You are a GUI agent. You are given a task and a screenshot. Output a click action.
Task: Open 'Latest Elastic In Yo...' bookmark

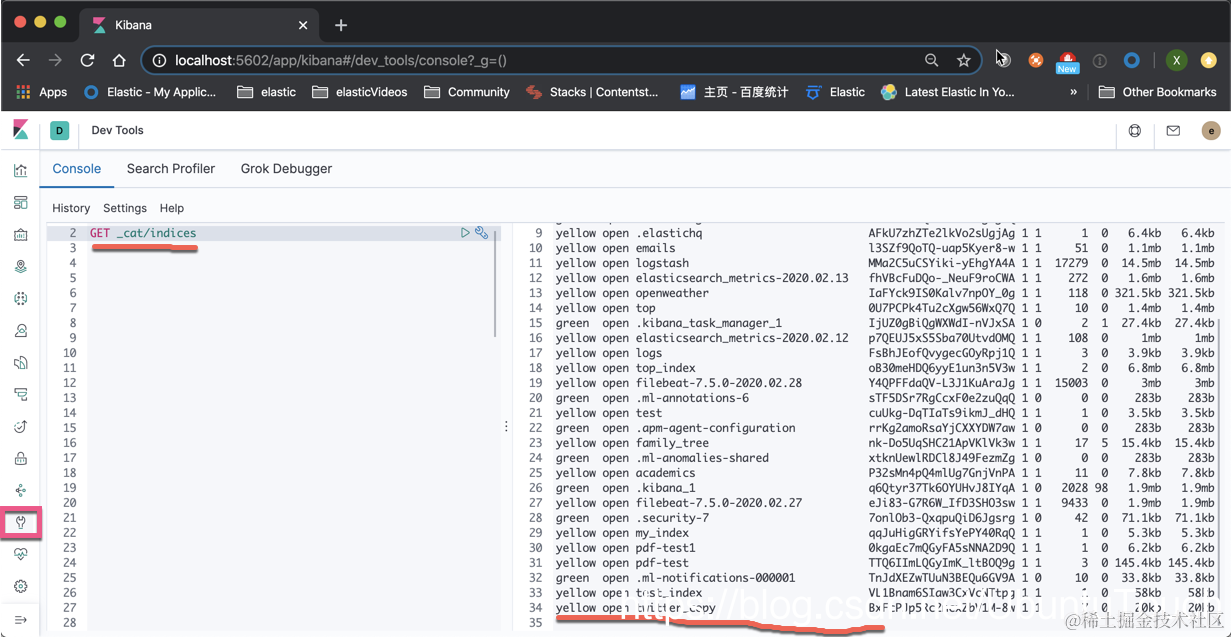948,92
